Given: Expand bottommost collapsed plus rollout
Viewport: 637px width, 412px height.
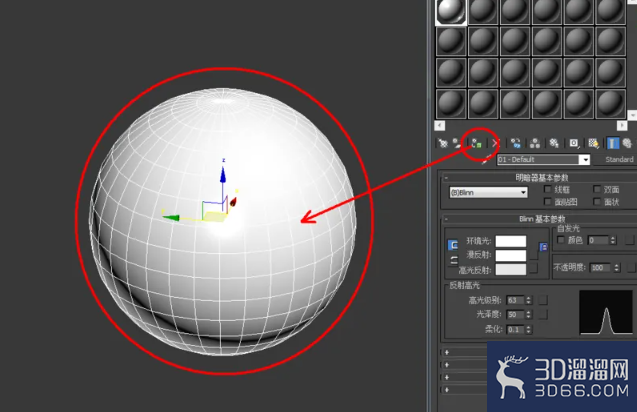Looking at the screenshot, I should (447, 390).
